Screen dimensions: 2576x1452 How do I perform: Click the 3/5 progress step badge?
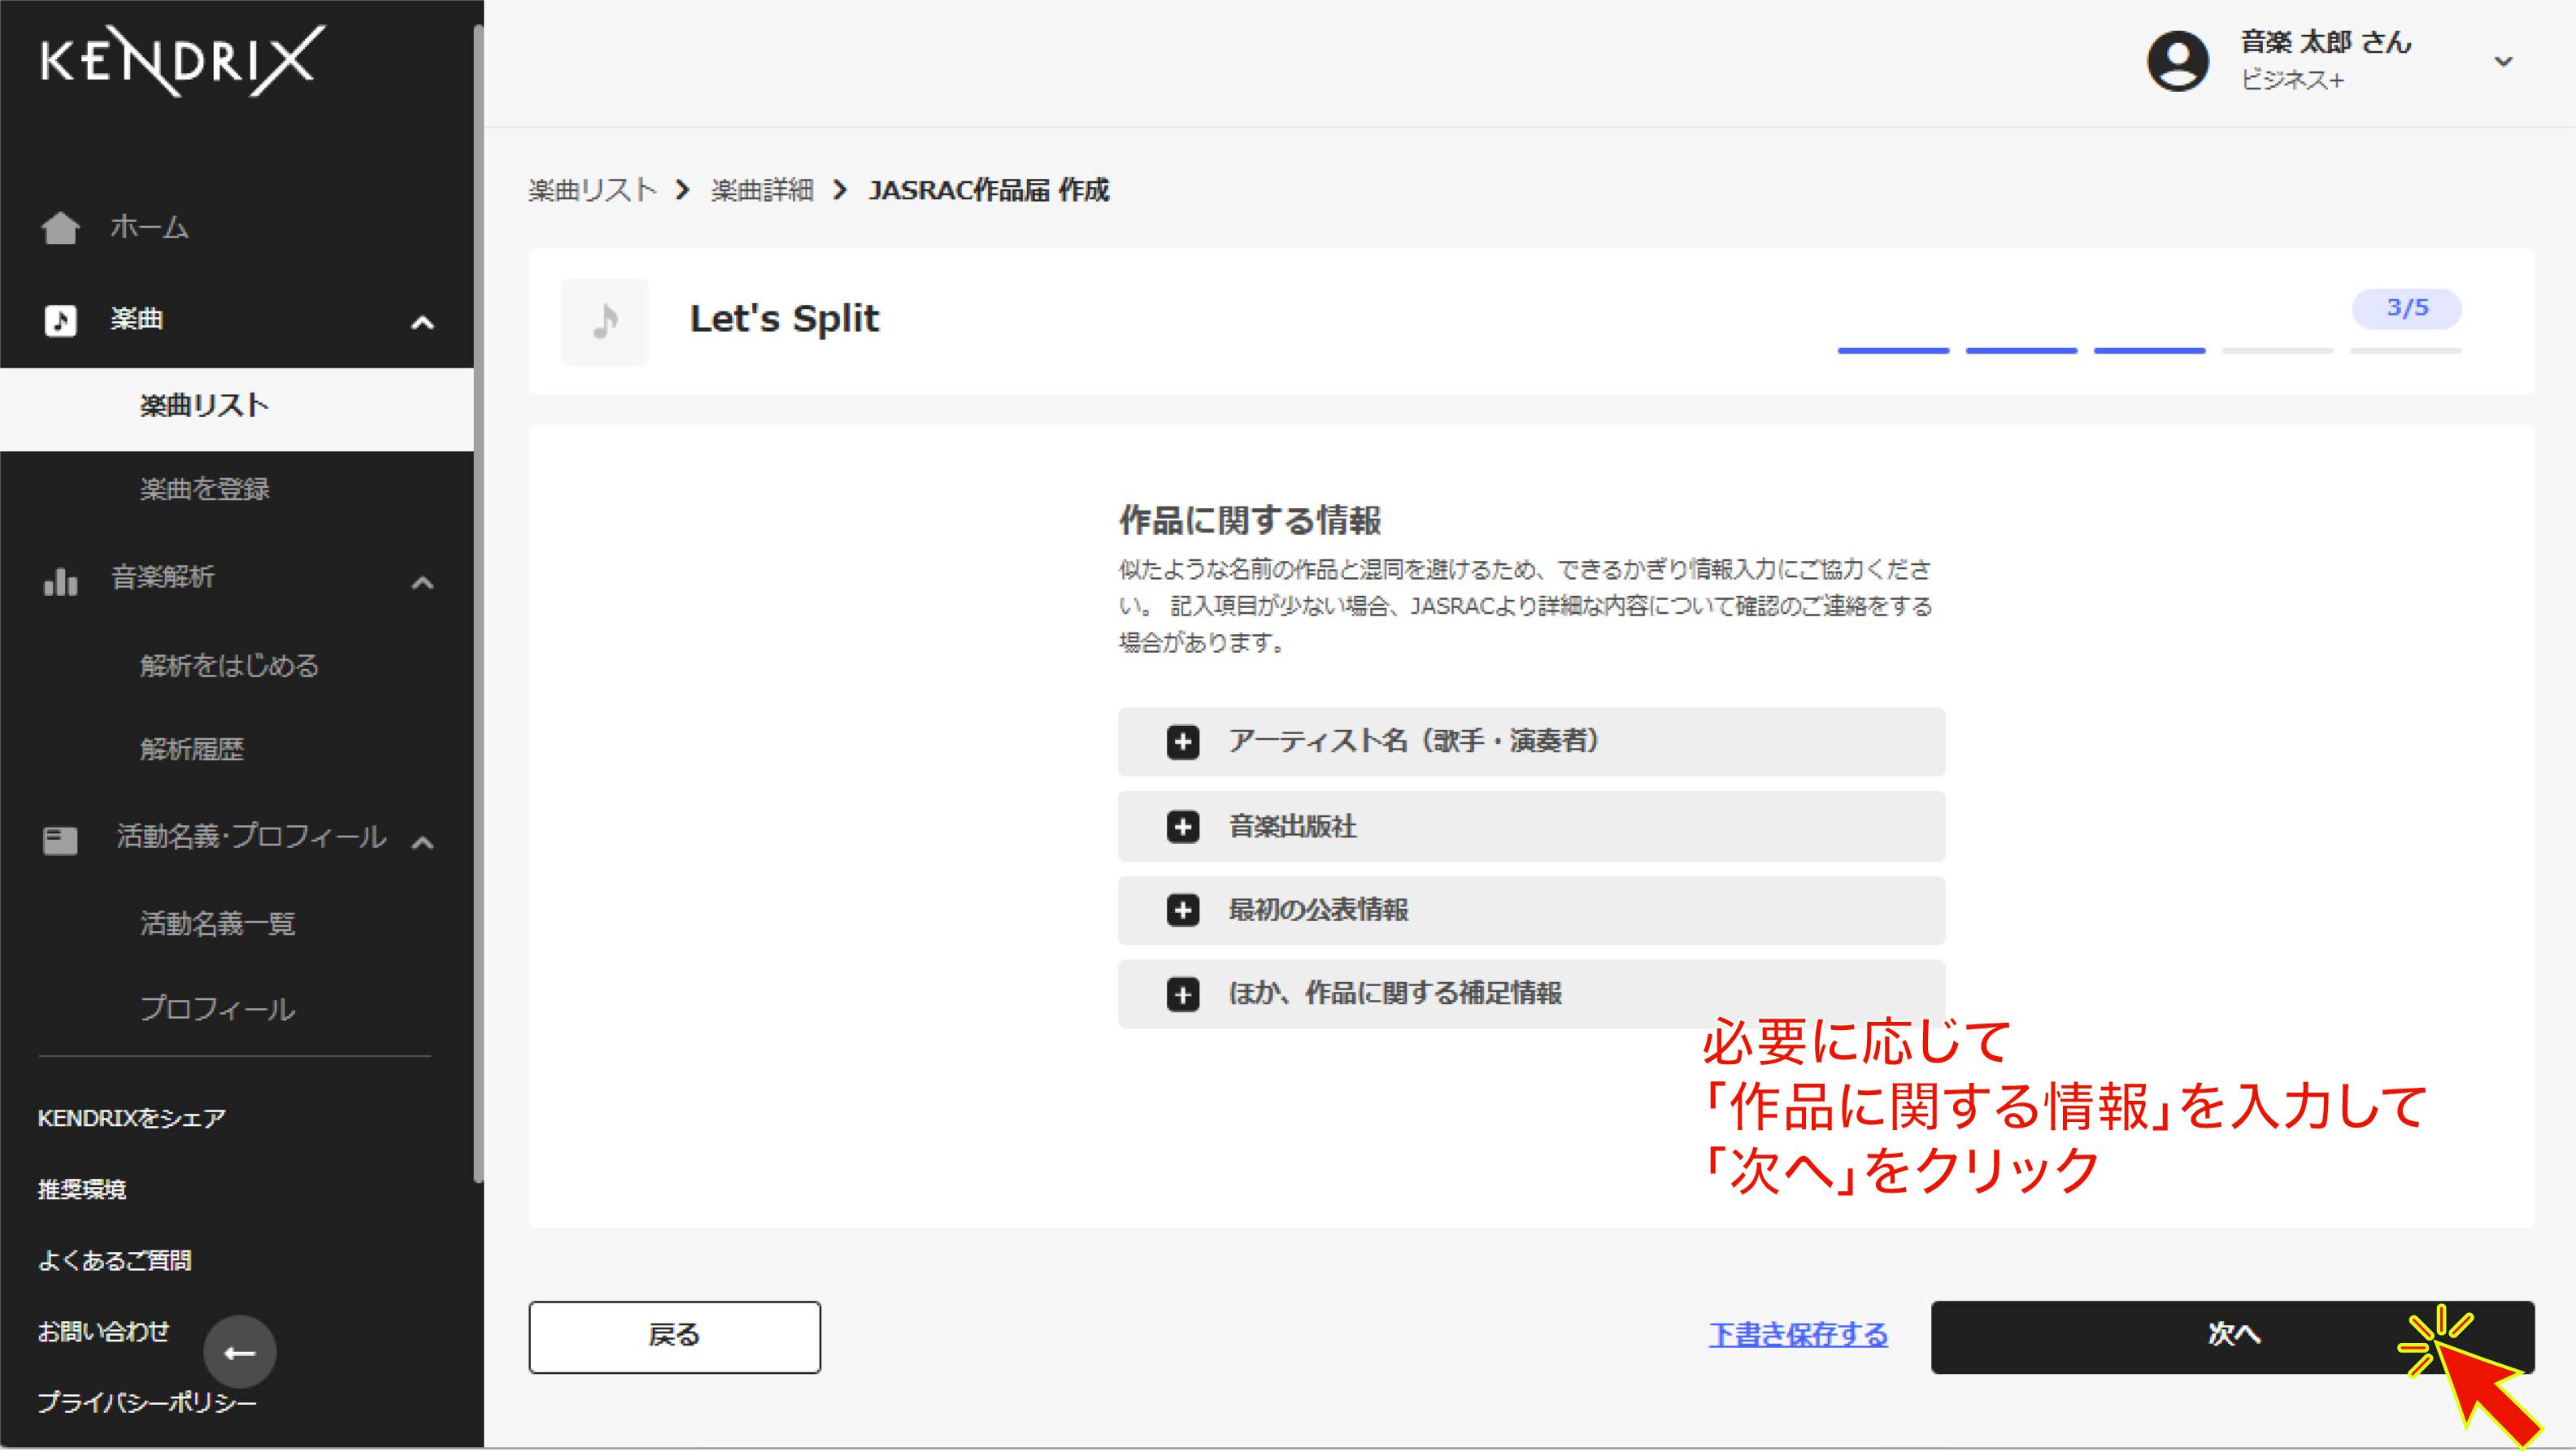click(2406, 308)
